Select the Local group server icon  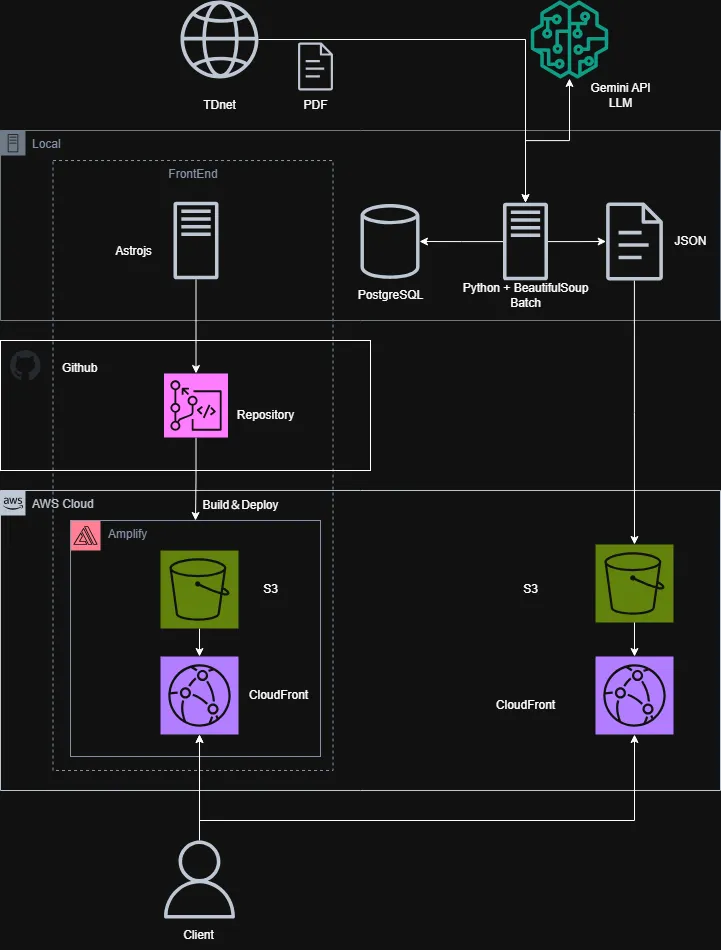point(13,143)
